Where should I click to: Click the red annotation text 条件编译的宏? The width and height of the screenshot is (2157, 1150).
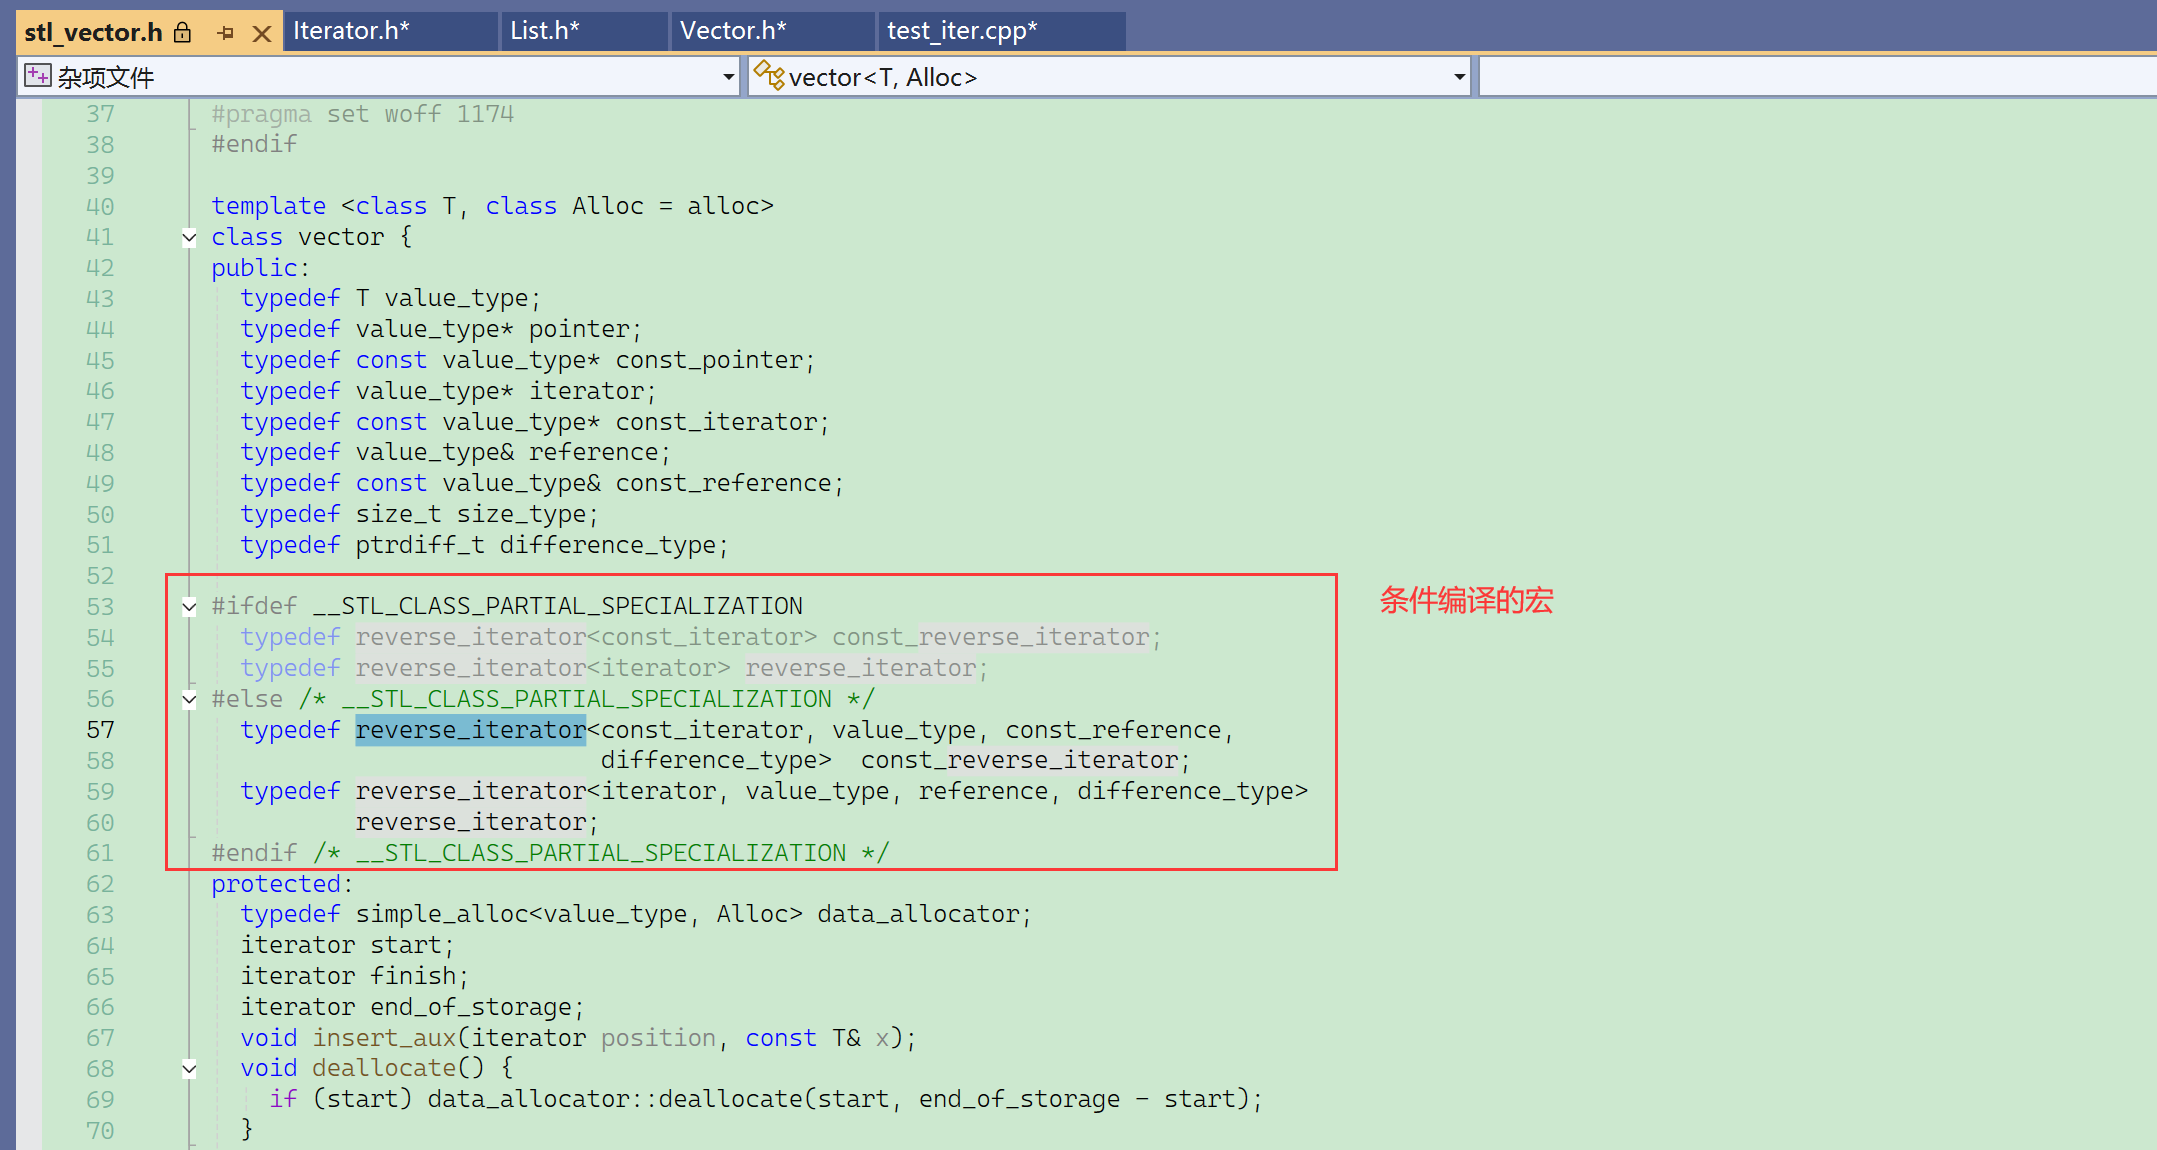1466,600
